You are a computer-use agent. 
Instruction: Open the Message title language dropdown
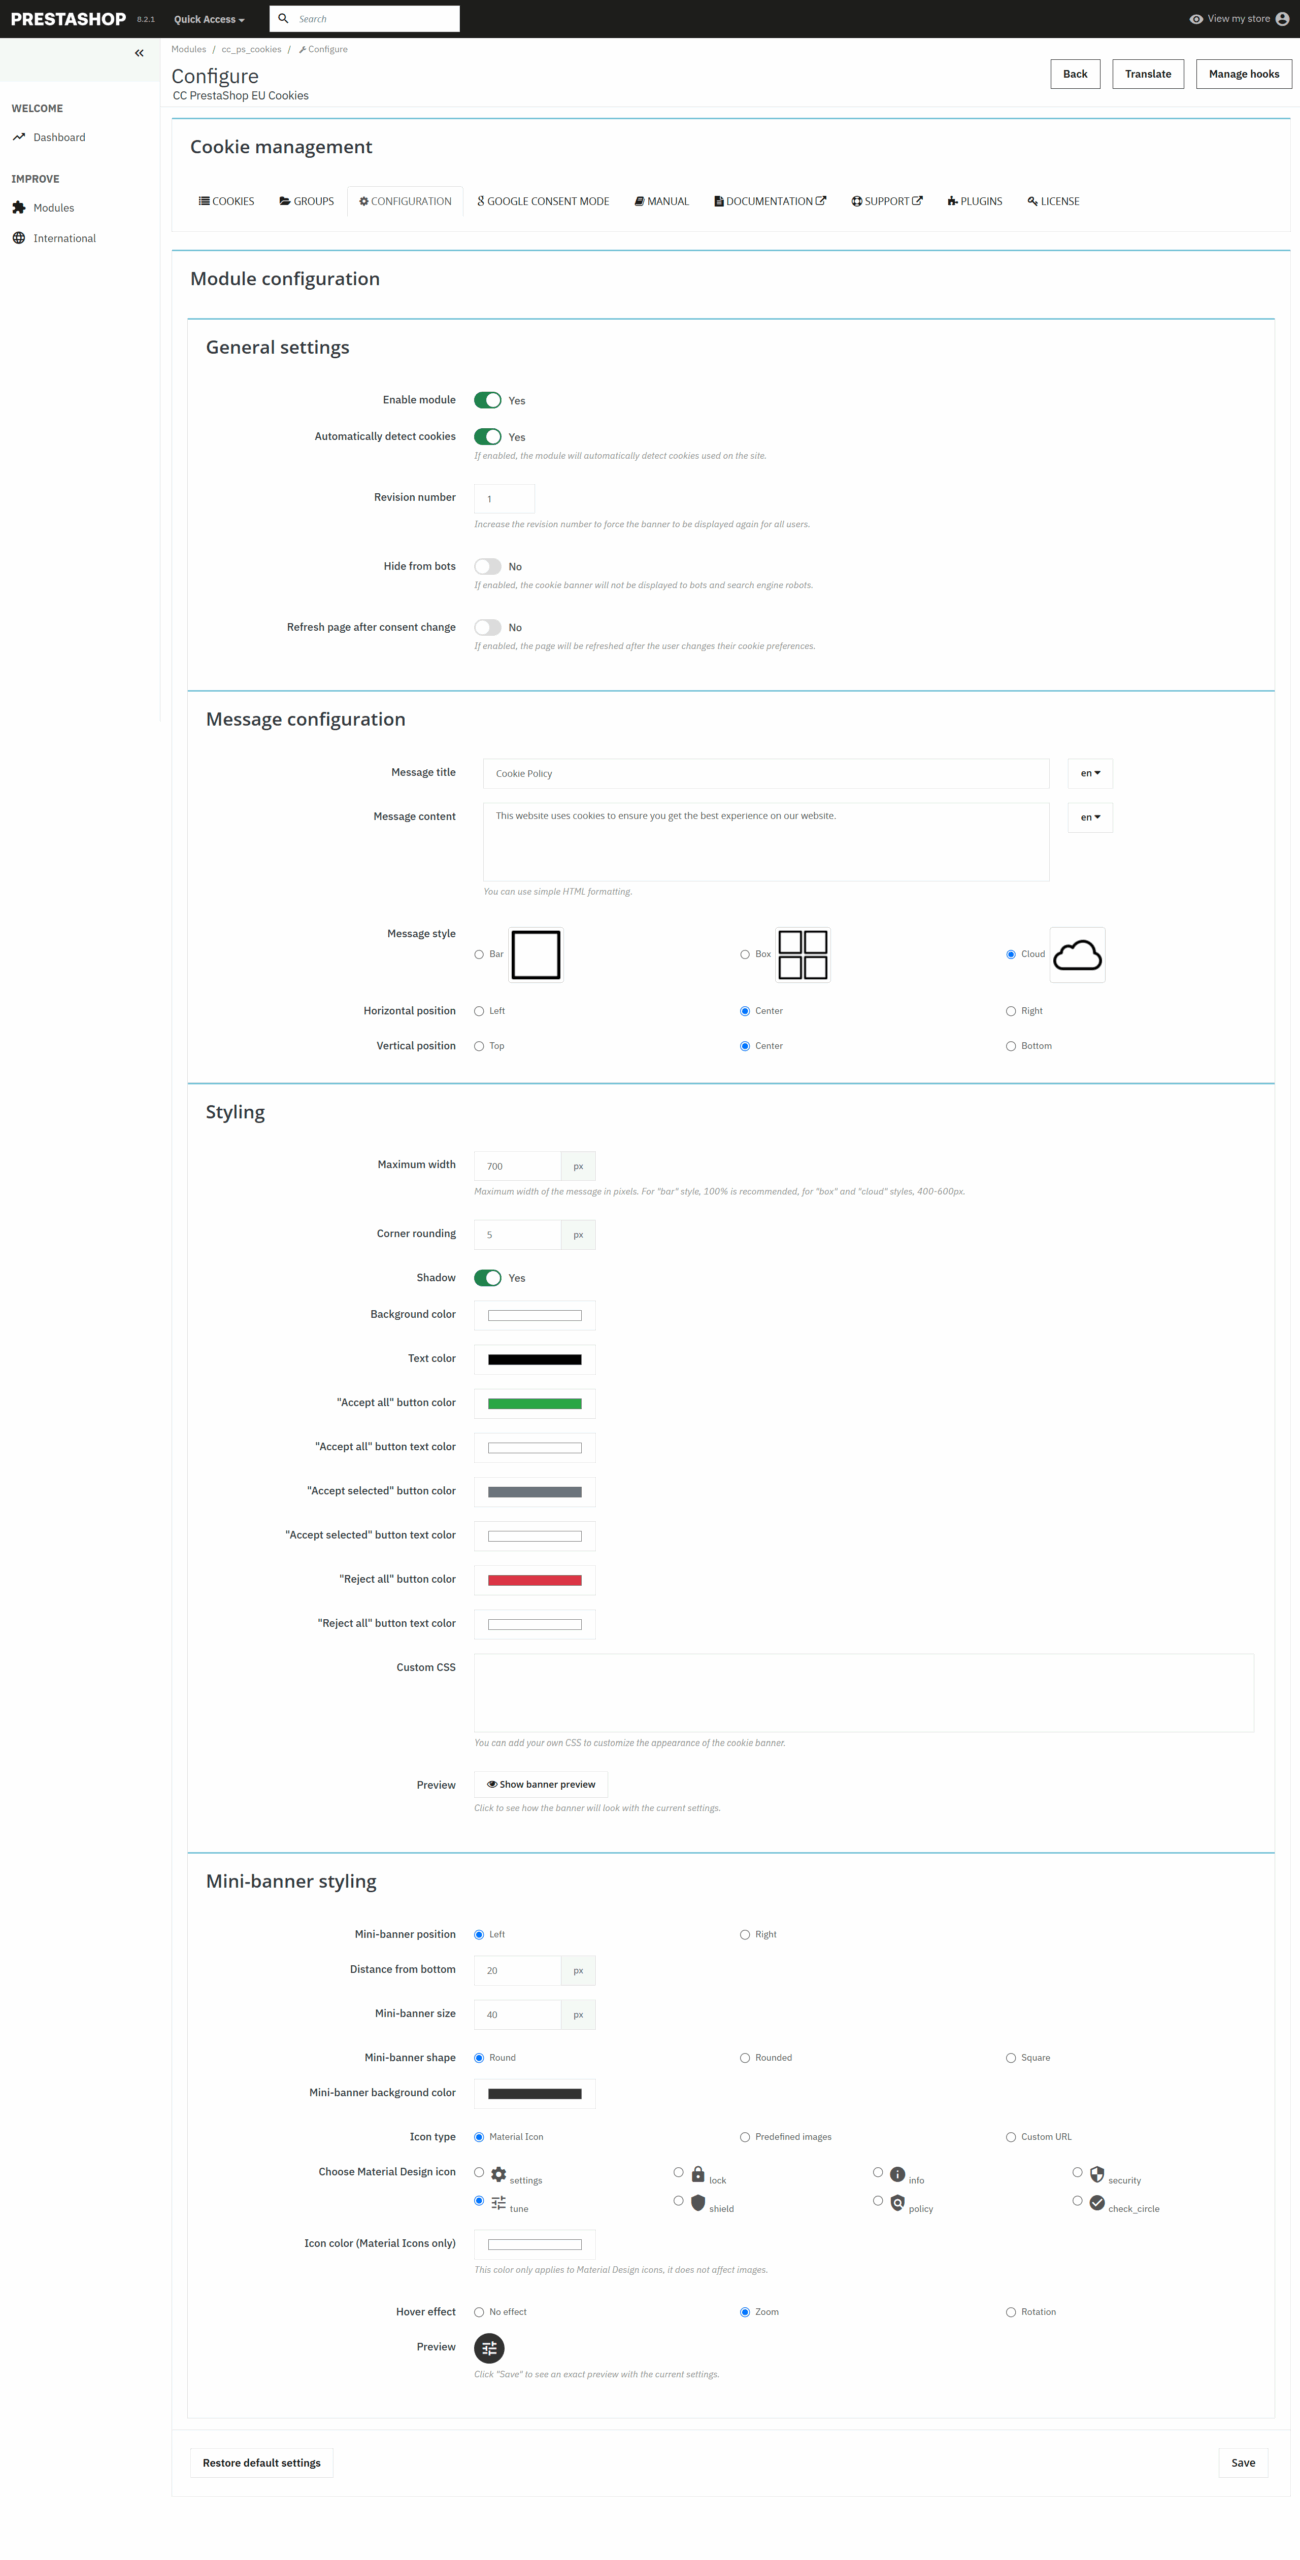1089,773
